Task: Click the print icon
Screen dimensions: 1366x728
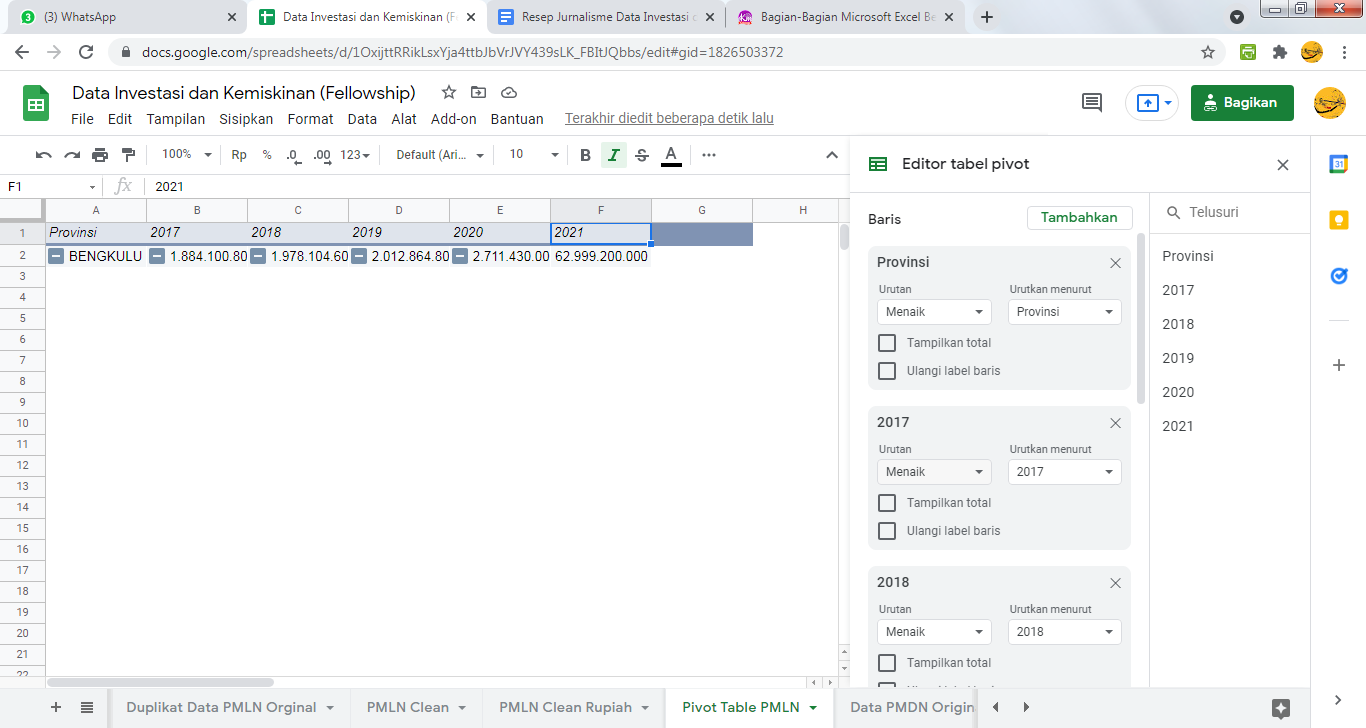Action: point(100,155)
